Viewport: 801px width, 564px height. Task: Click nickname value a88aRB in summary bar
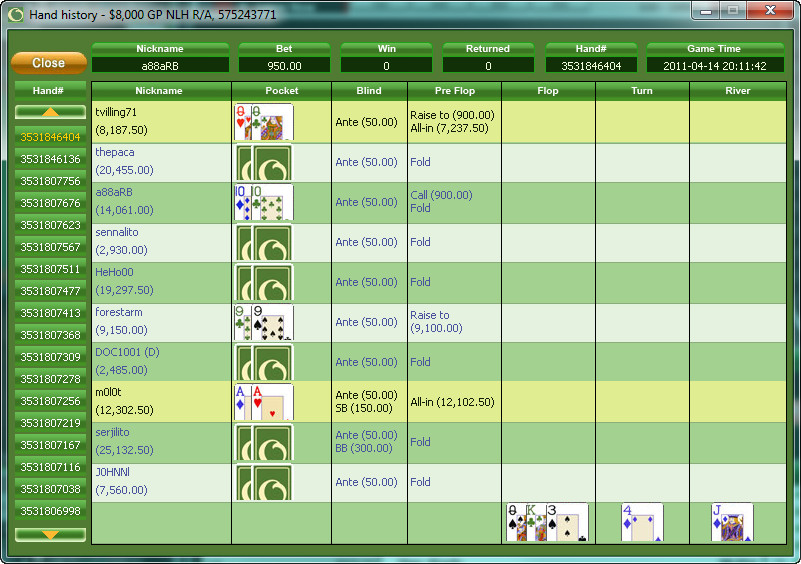160,66
